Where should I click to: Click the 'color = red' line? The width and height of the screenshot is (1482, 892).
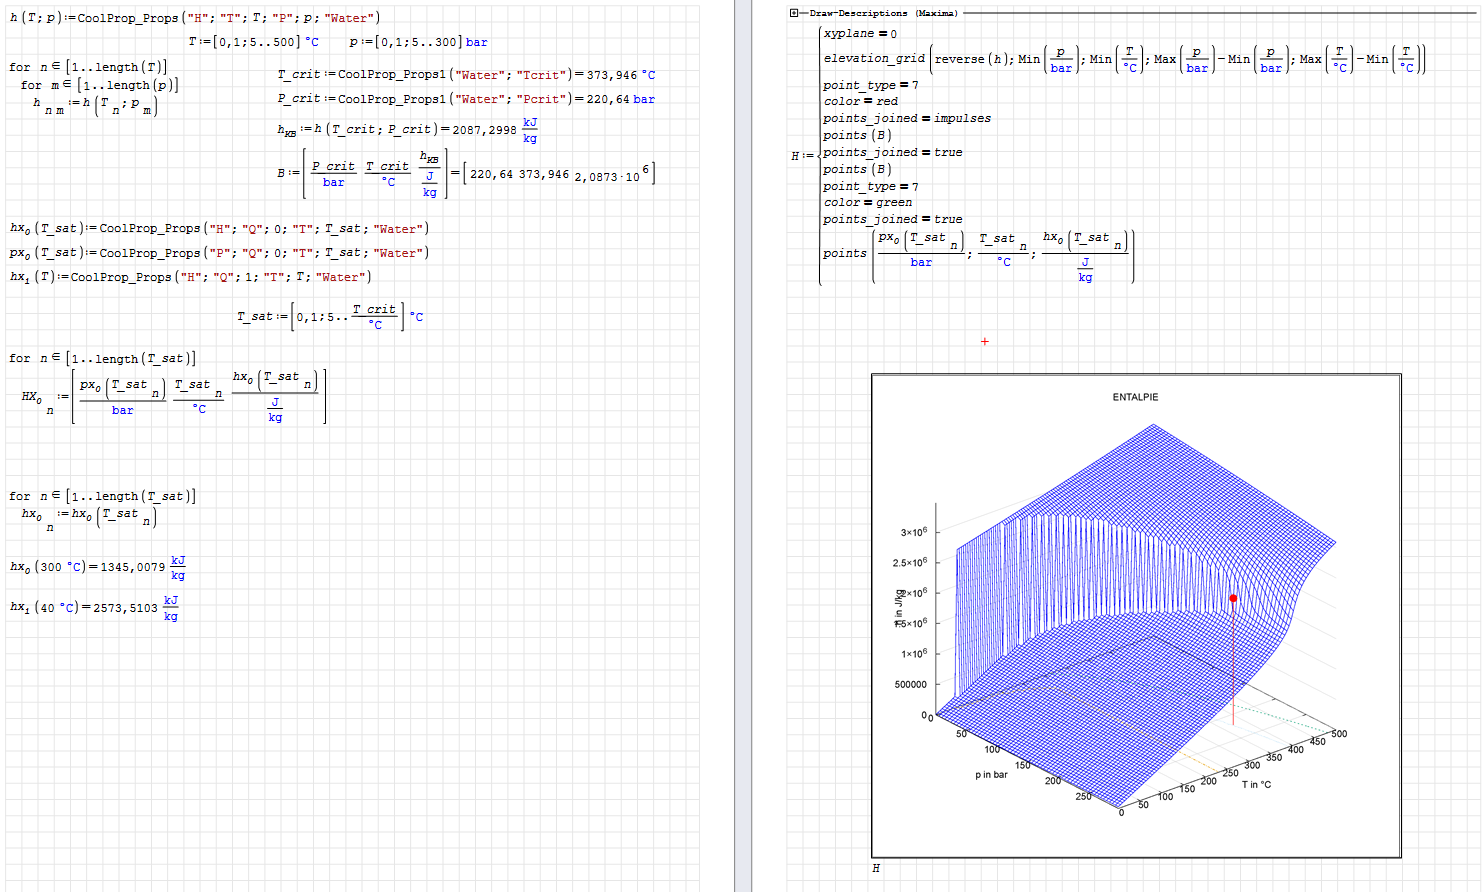click(x=860, y=101)
